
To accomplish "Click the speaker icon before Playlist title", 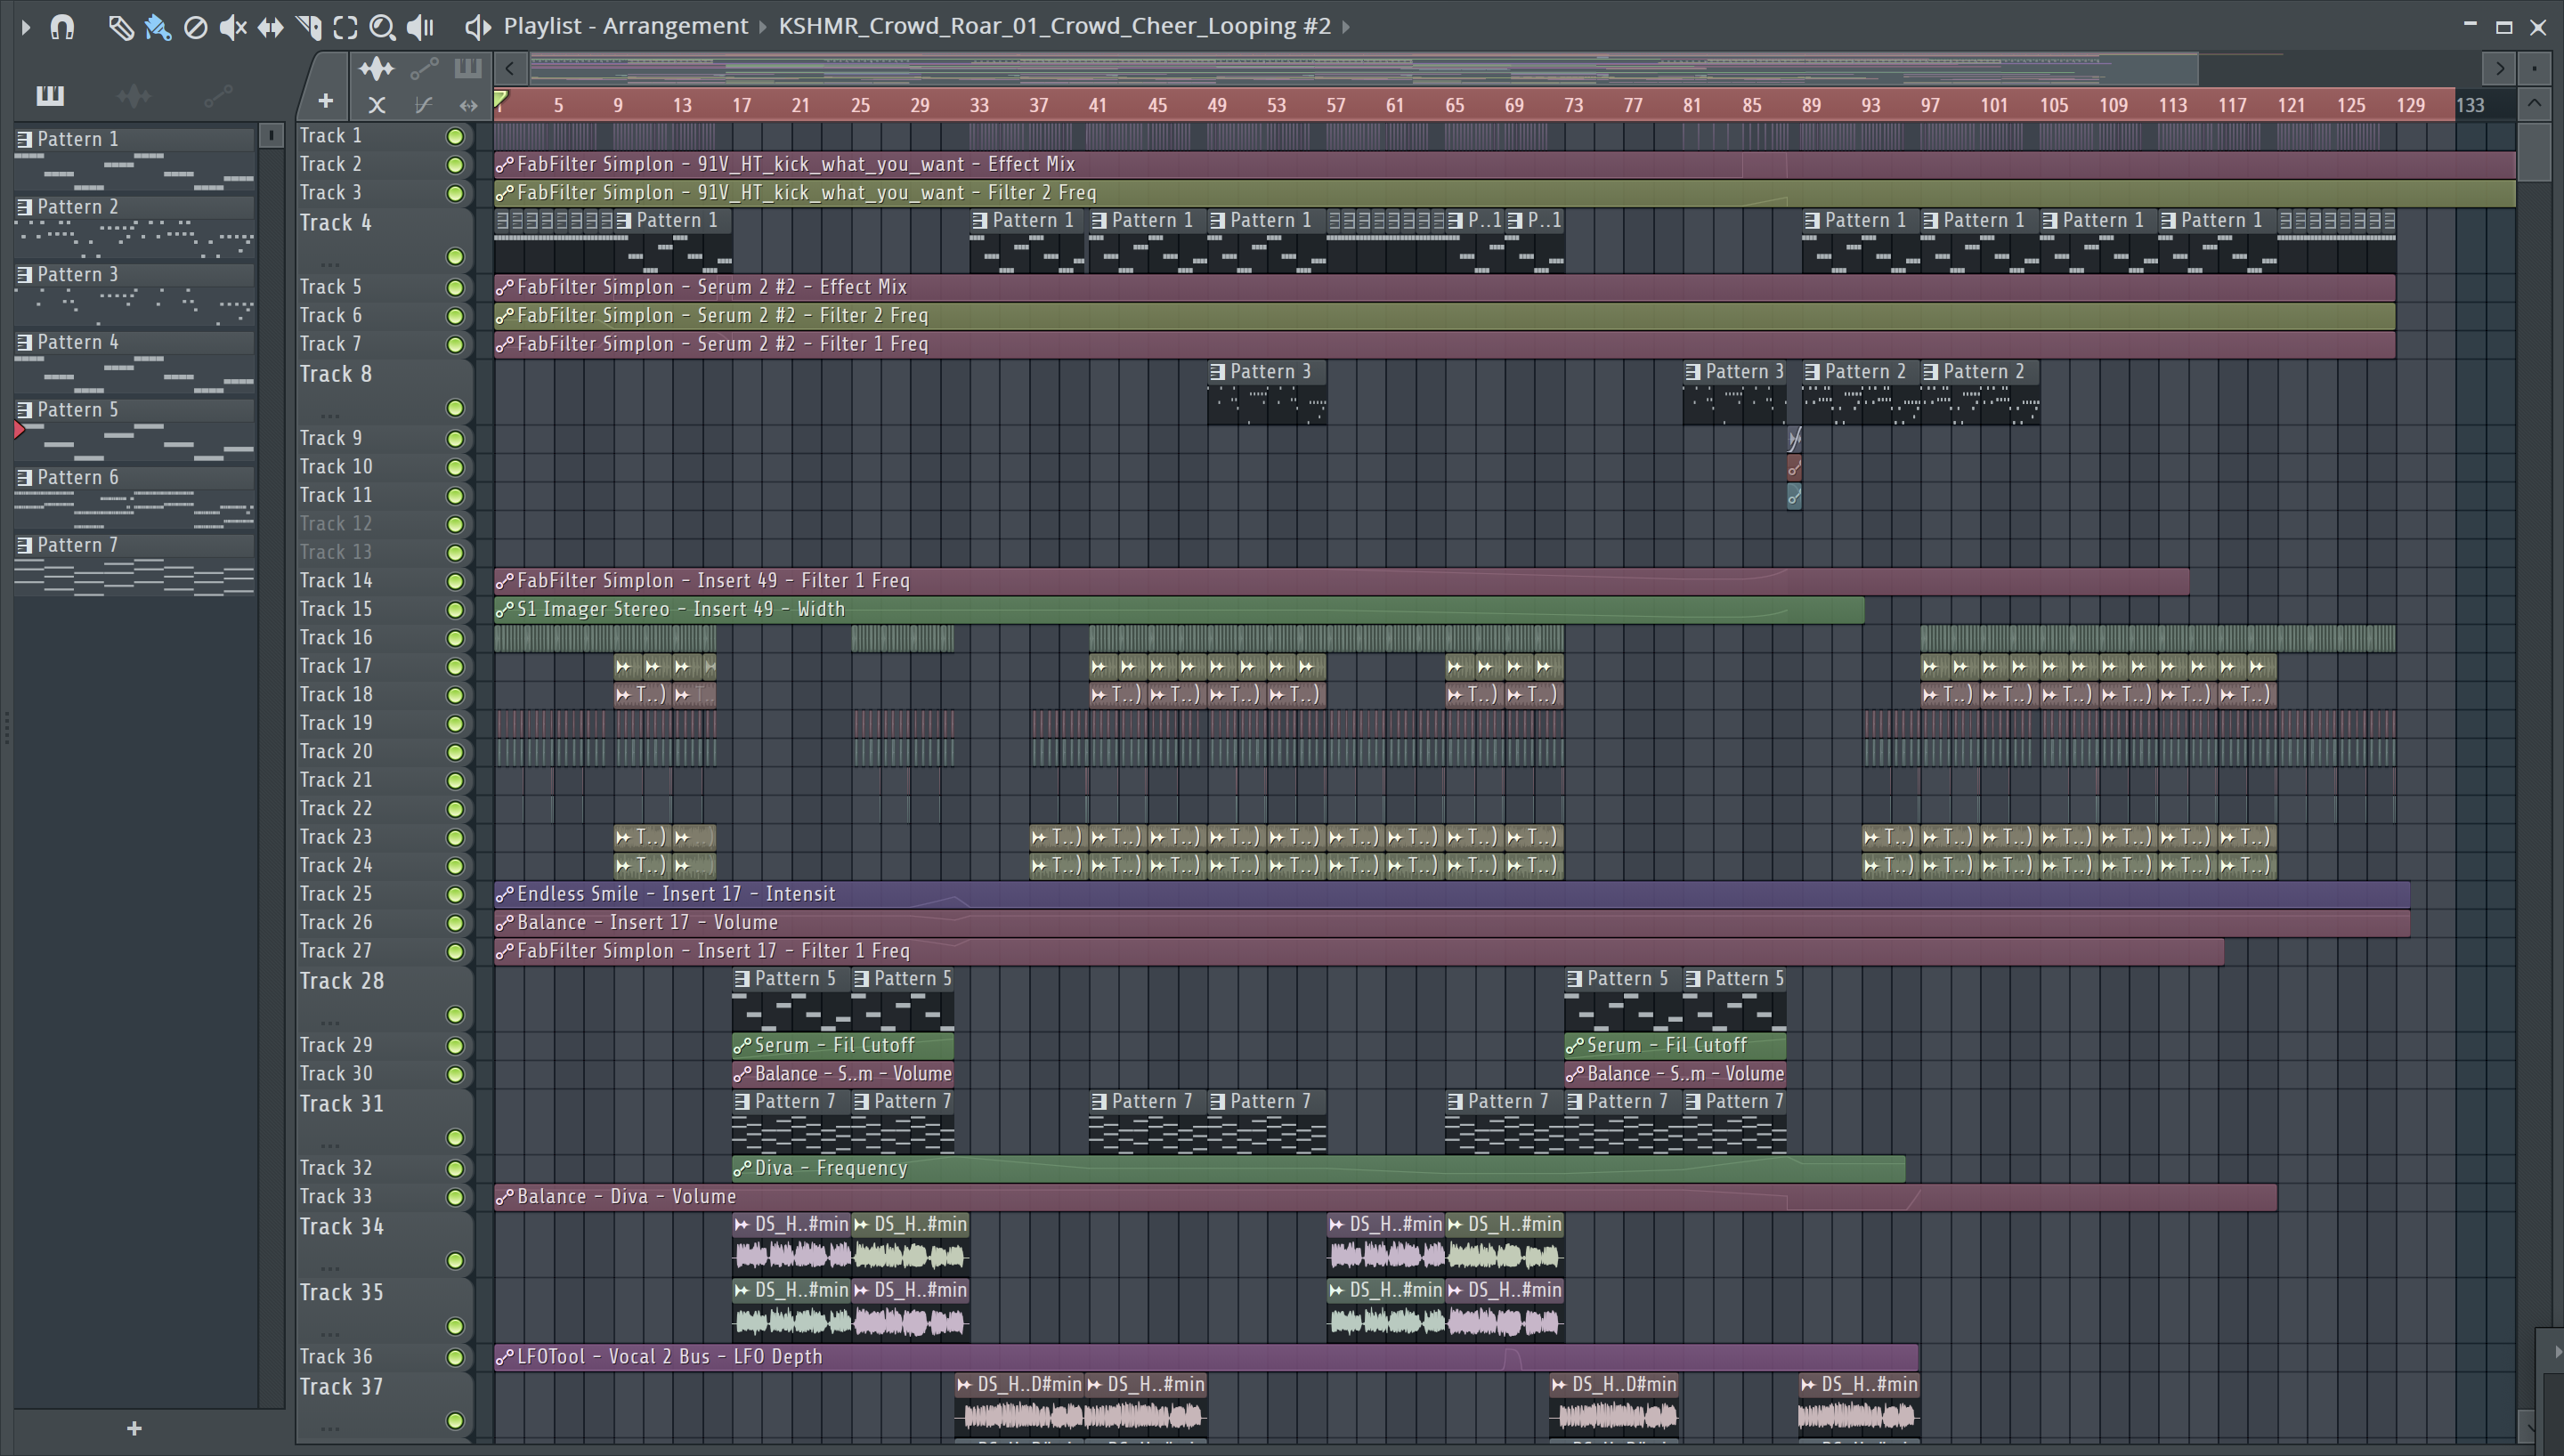I will tap(477, 27).
